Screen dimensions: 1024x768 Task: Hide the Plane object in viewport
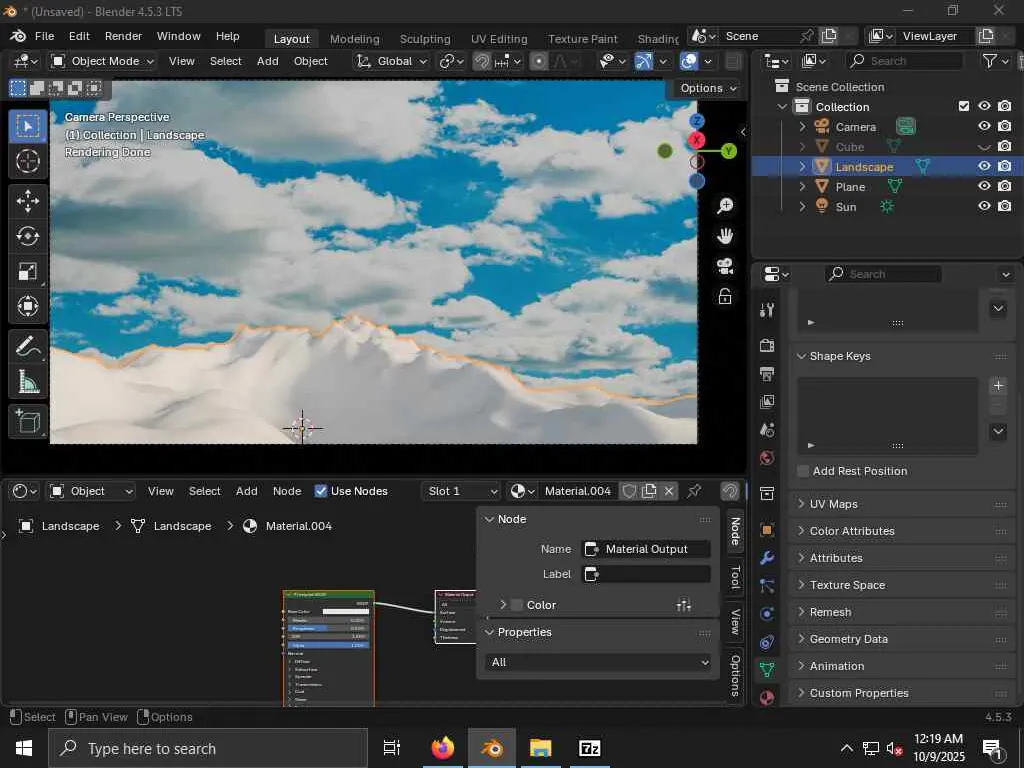point(984,186)
